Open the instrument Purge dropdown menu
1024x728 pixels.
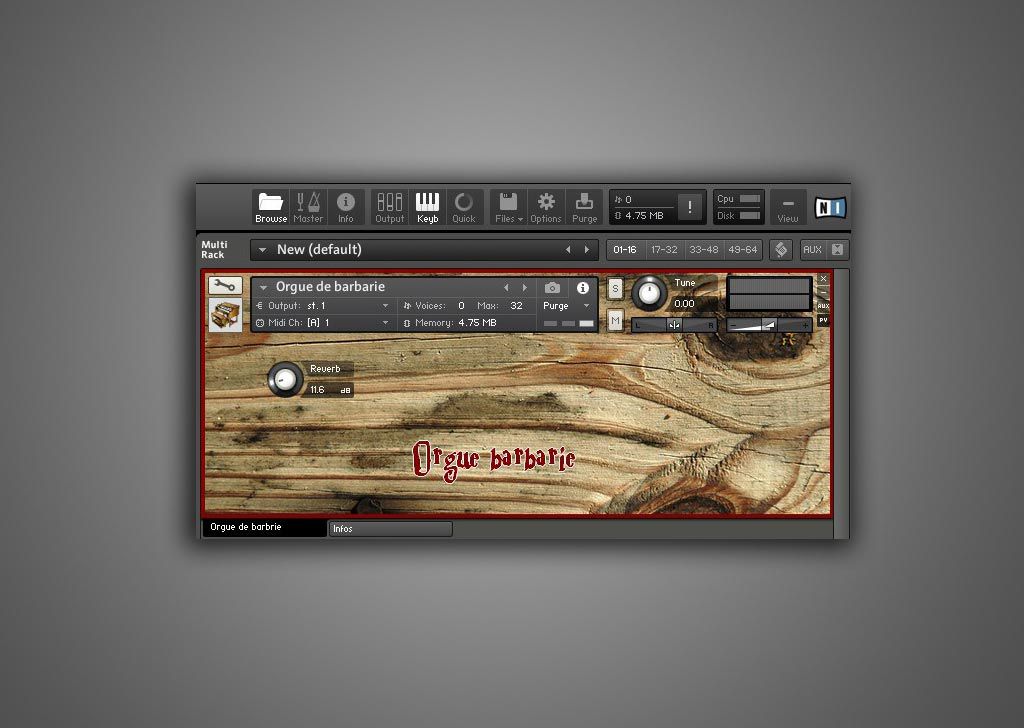[566, 306]
